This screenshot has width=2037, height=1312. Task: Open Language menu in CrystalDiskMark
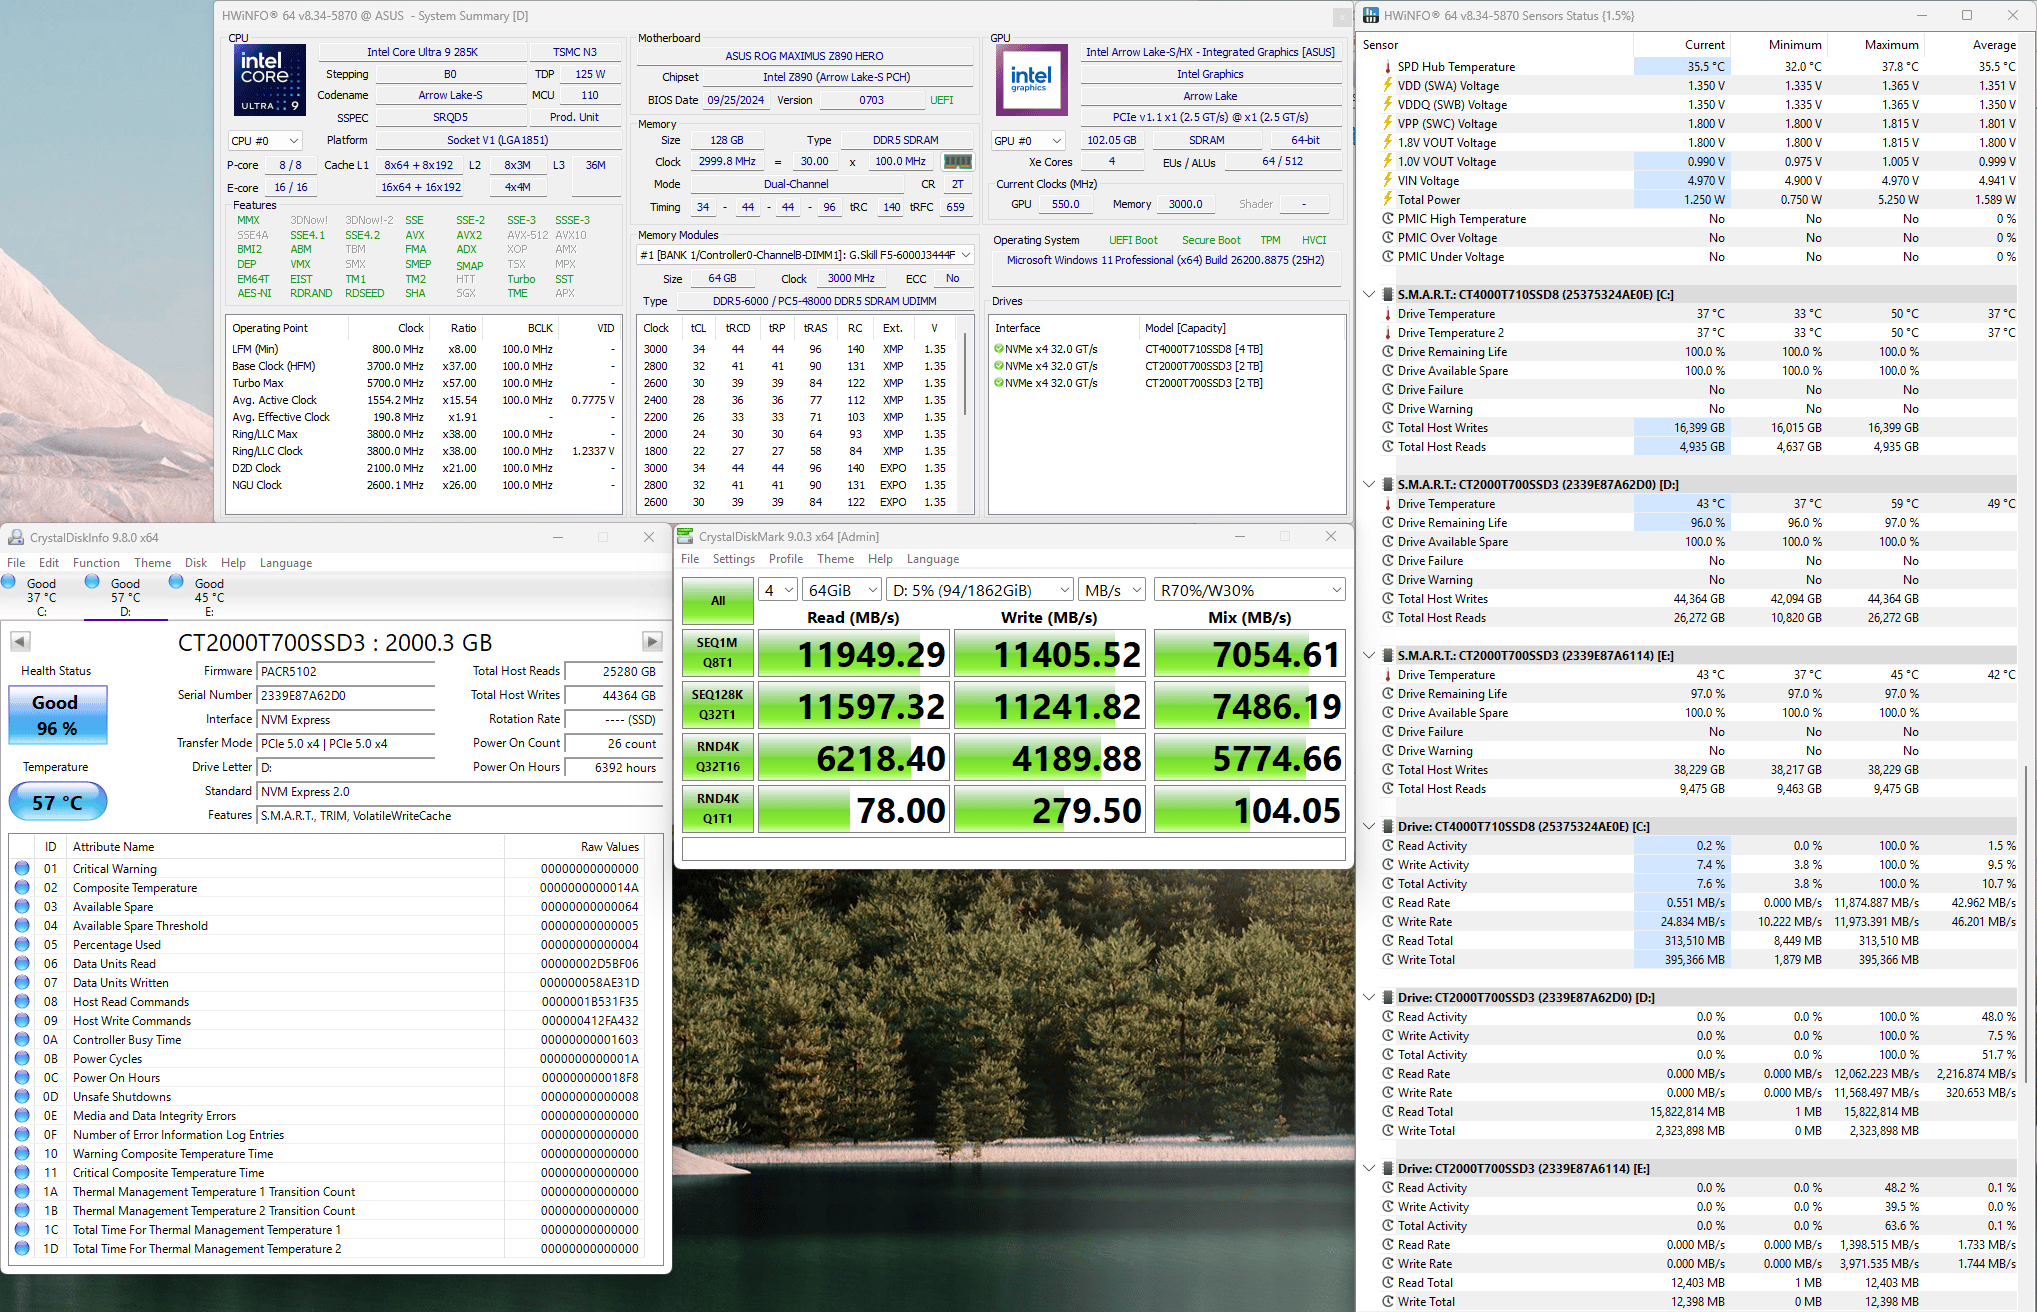pos(933,559)
